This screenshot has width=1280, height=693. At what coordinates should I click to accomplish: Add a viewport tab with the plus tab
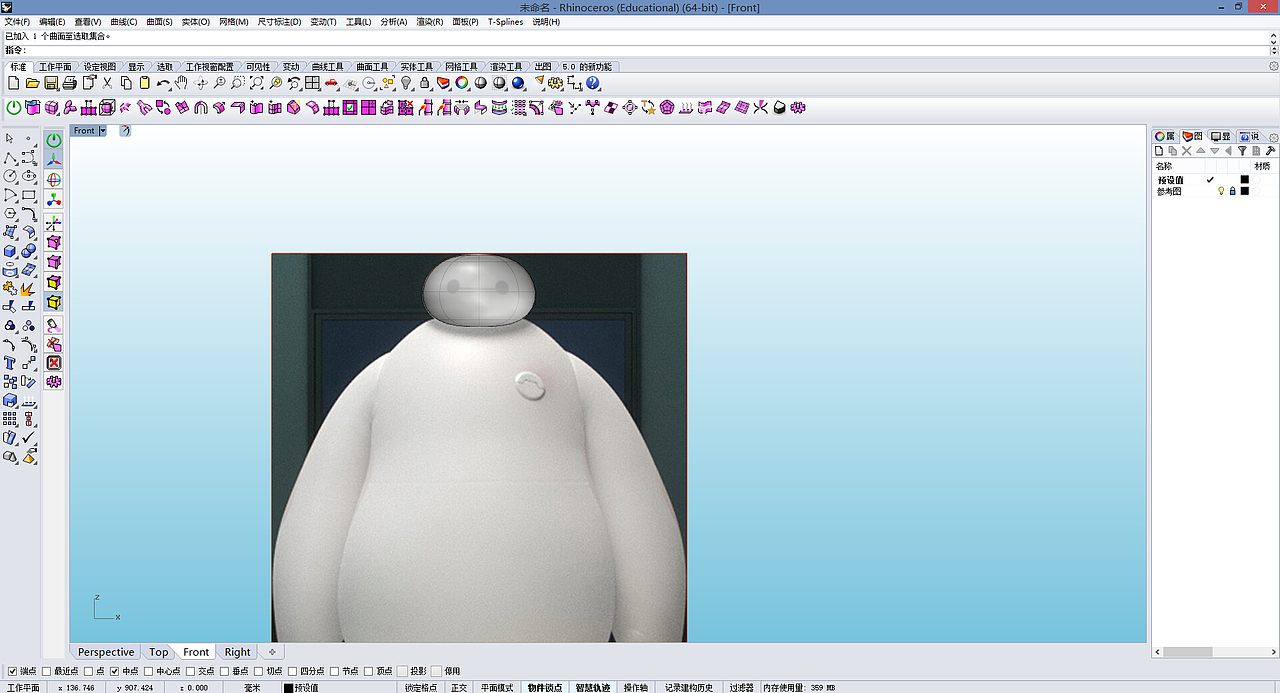271,652
